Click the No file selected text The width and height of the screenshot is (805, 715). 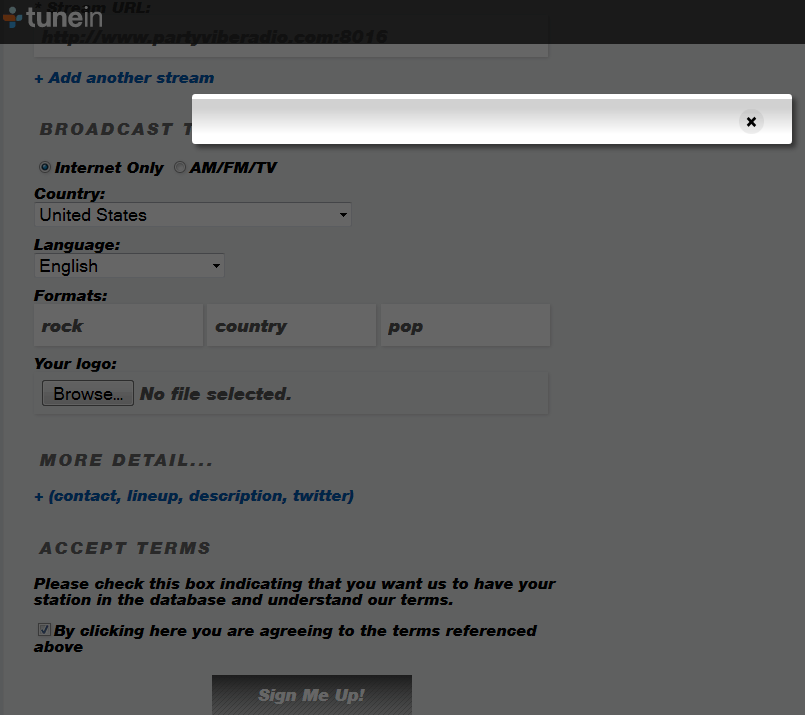tap(216, 394)
